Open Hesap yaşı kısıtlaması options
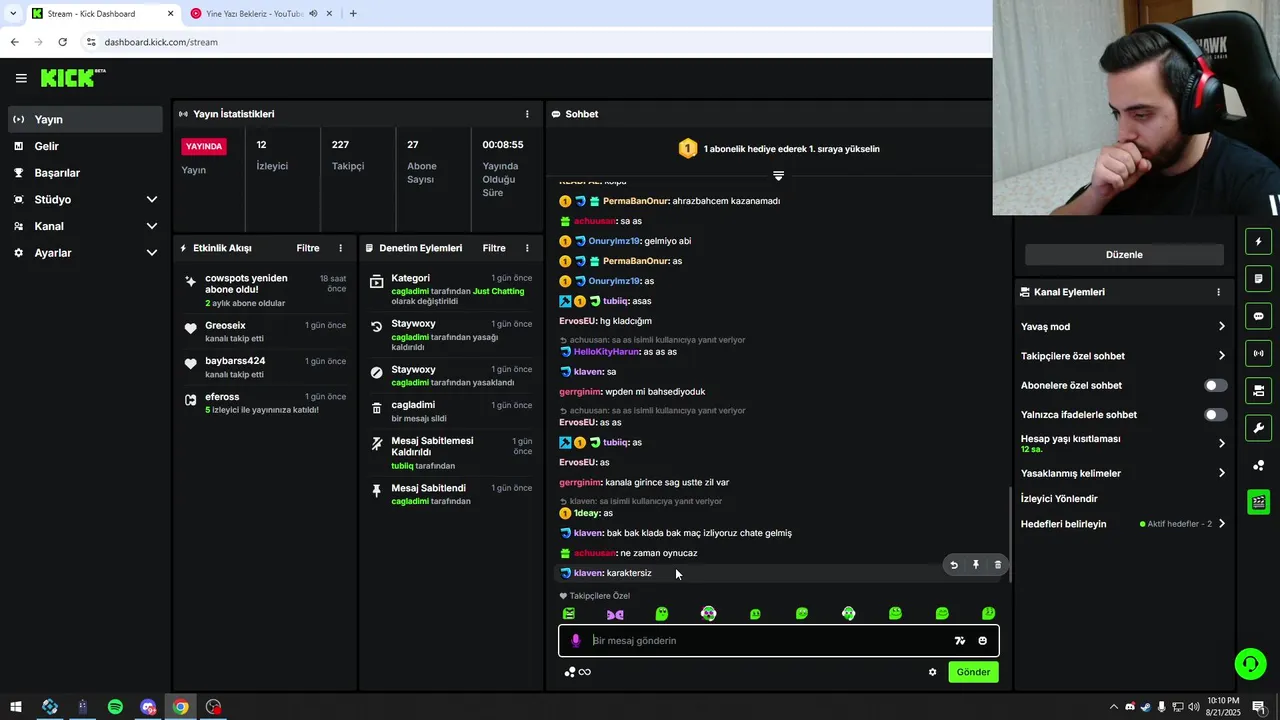This screenshot has height=720, width=1280. (1123, 443)
